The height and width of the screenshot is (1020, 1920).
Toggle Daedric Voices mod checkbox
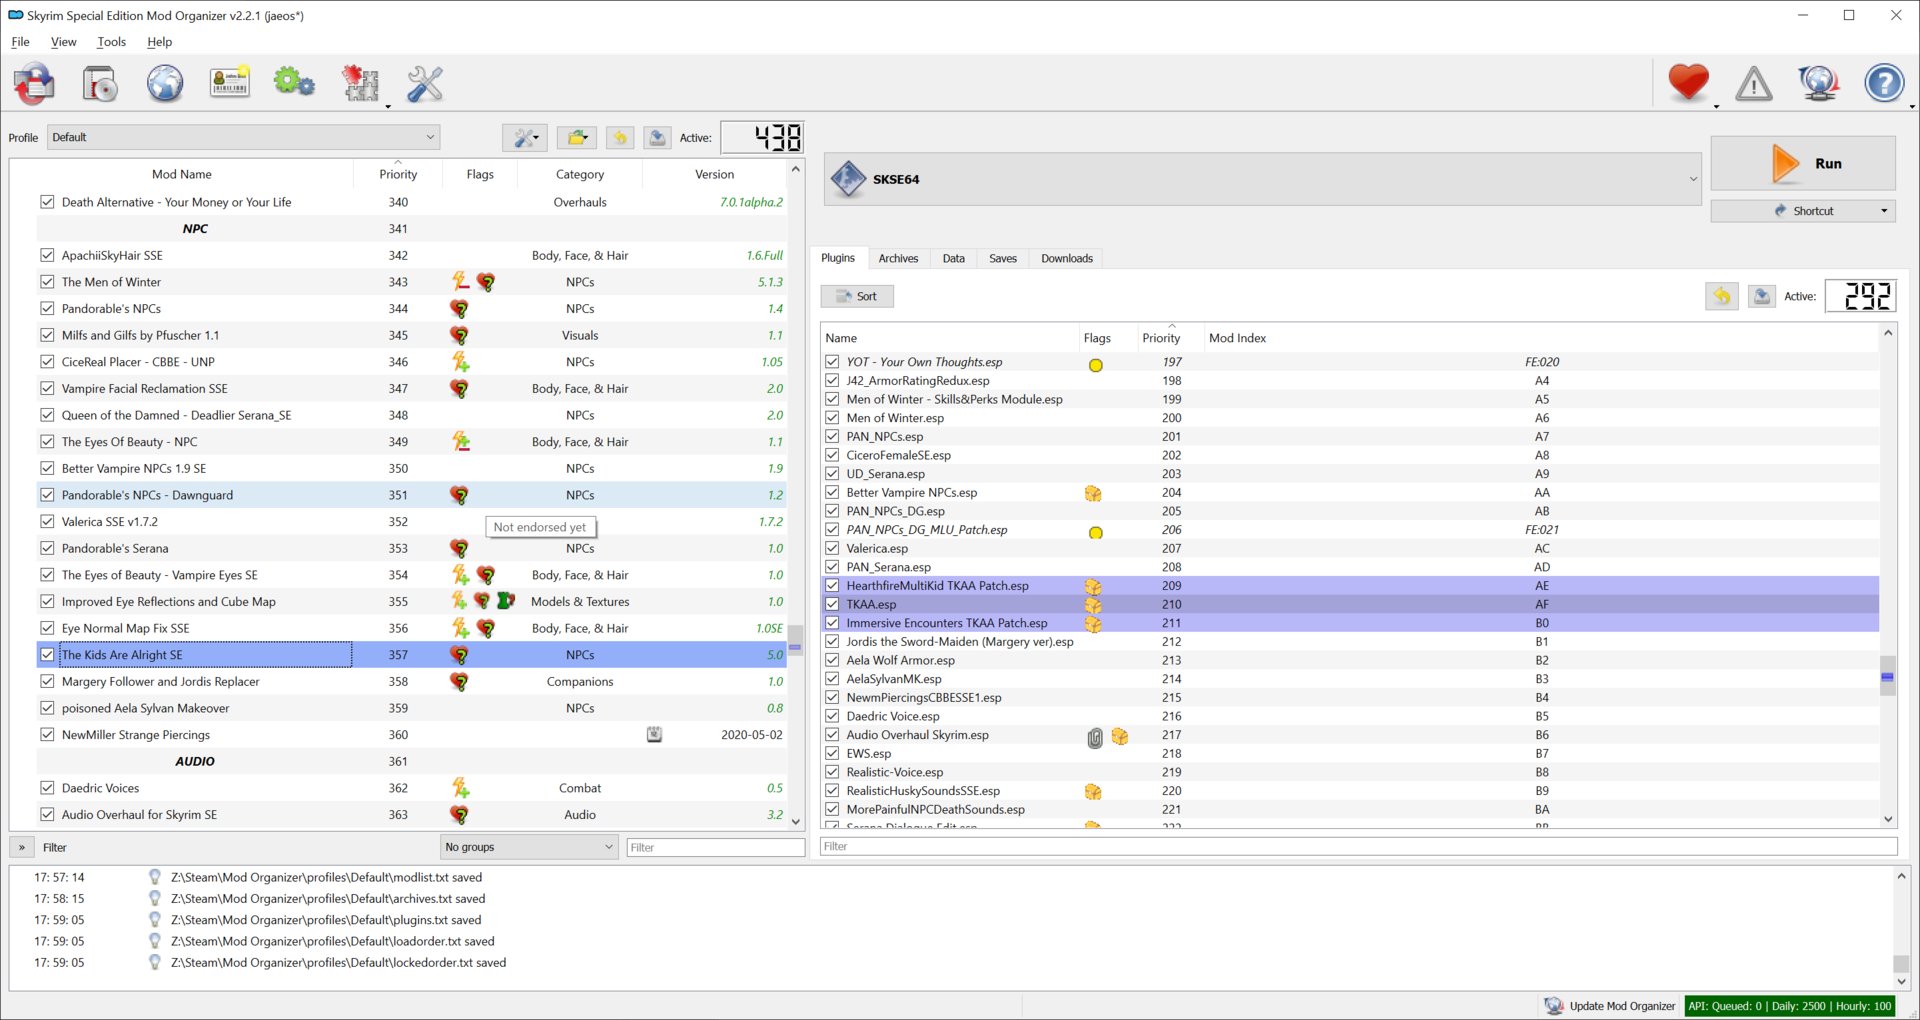[47, 788]
